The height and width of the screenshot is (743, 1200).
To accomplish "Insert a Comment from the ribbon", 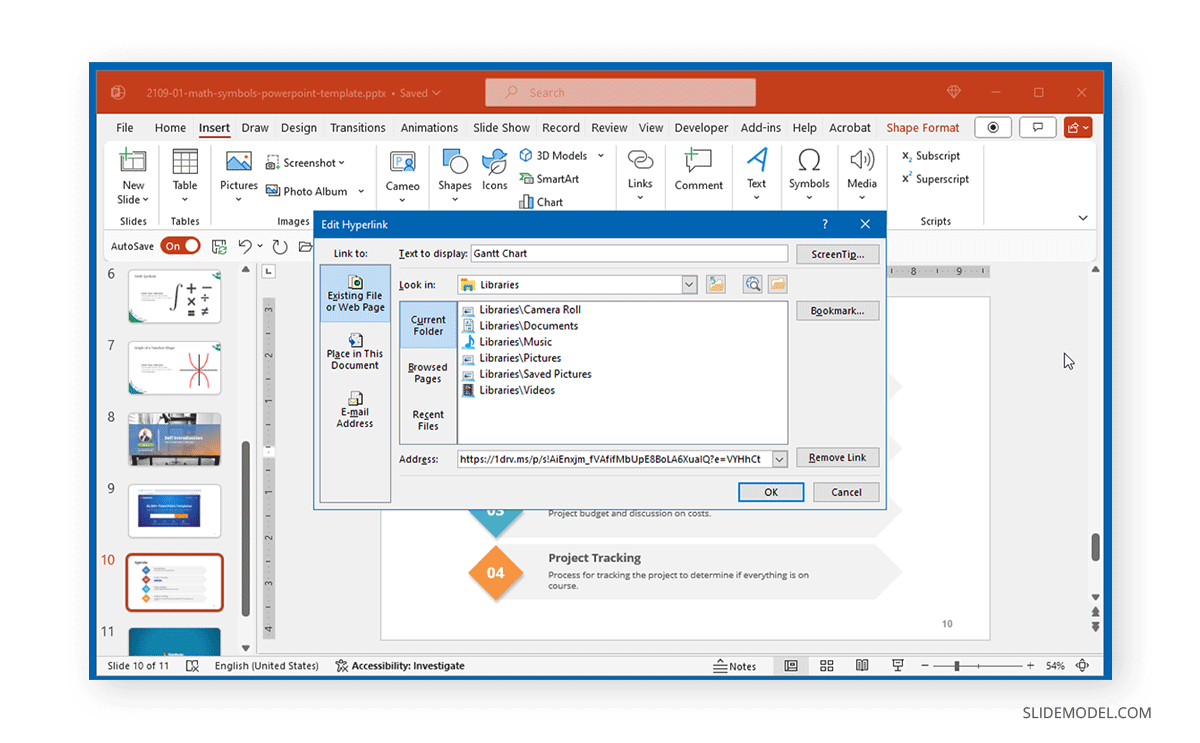I will point(698,162).
